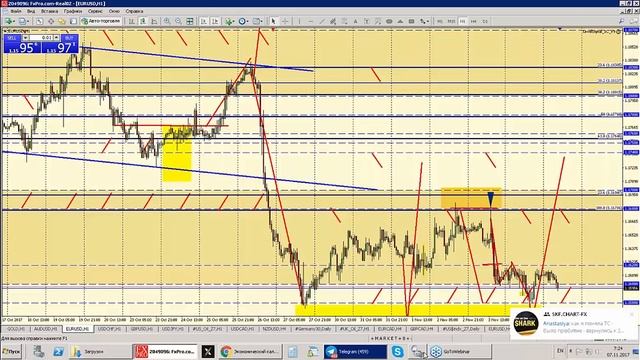This screenshot has height=360, width=640.
Task: Open periodicity clock dropdown
Action: (244, 21)
